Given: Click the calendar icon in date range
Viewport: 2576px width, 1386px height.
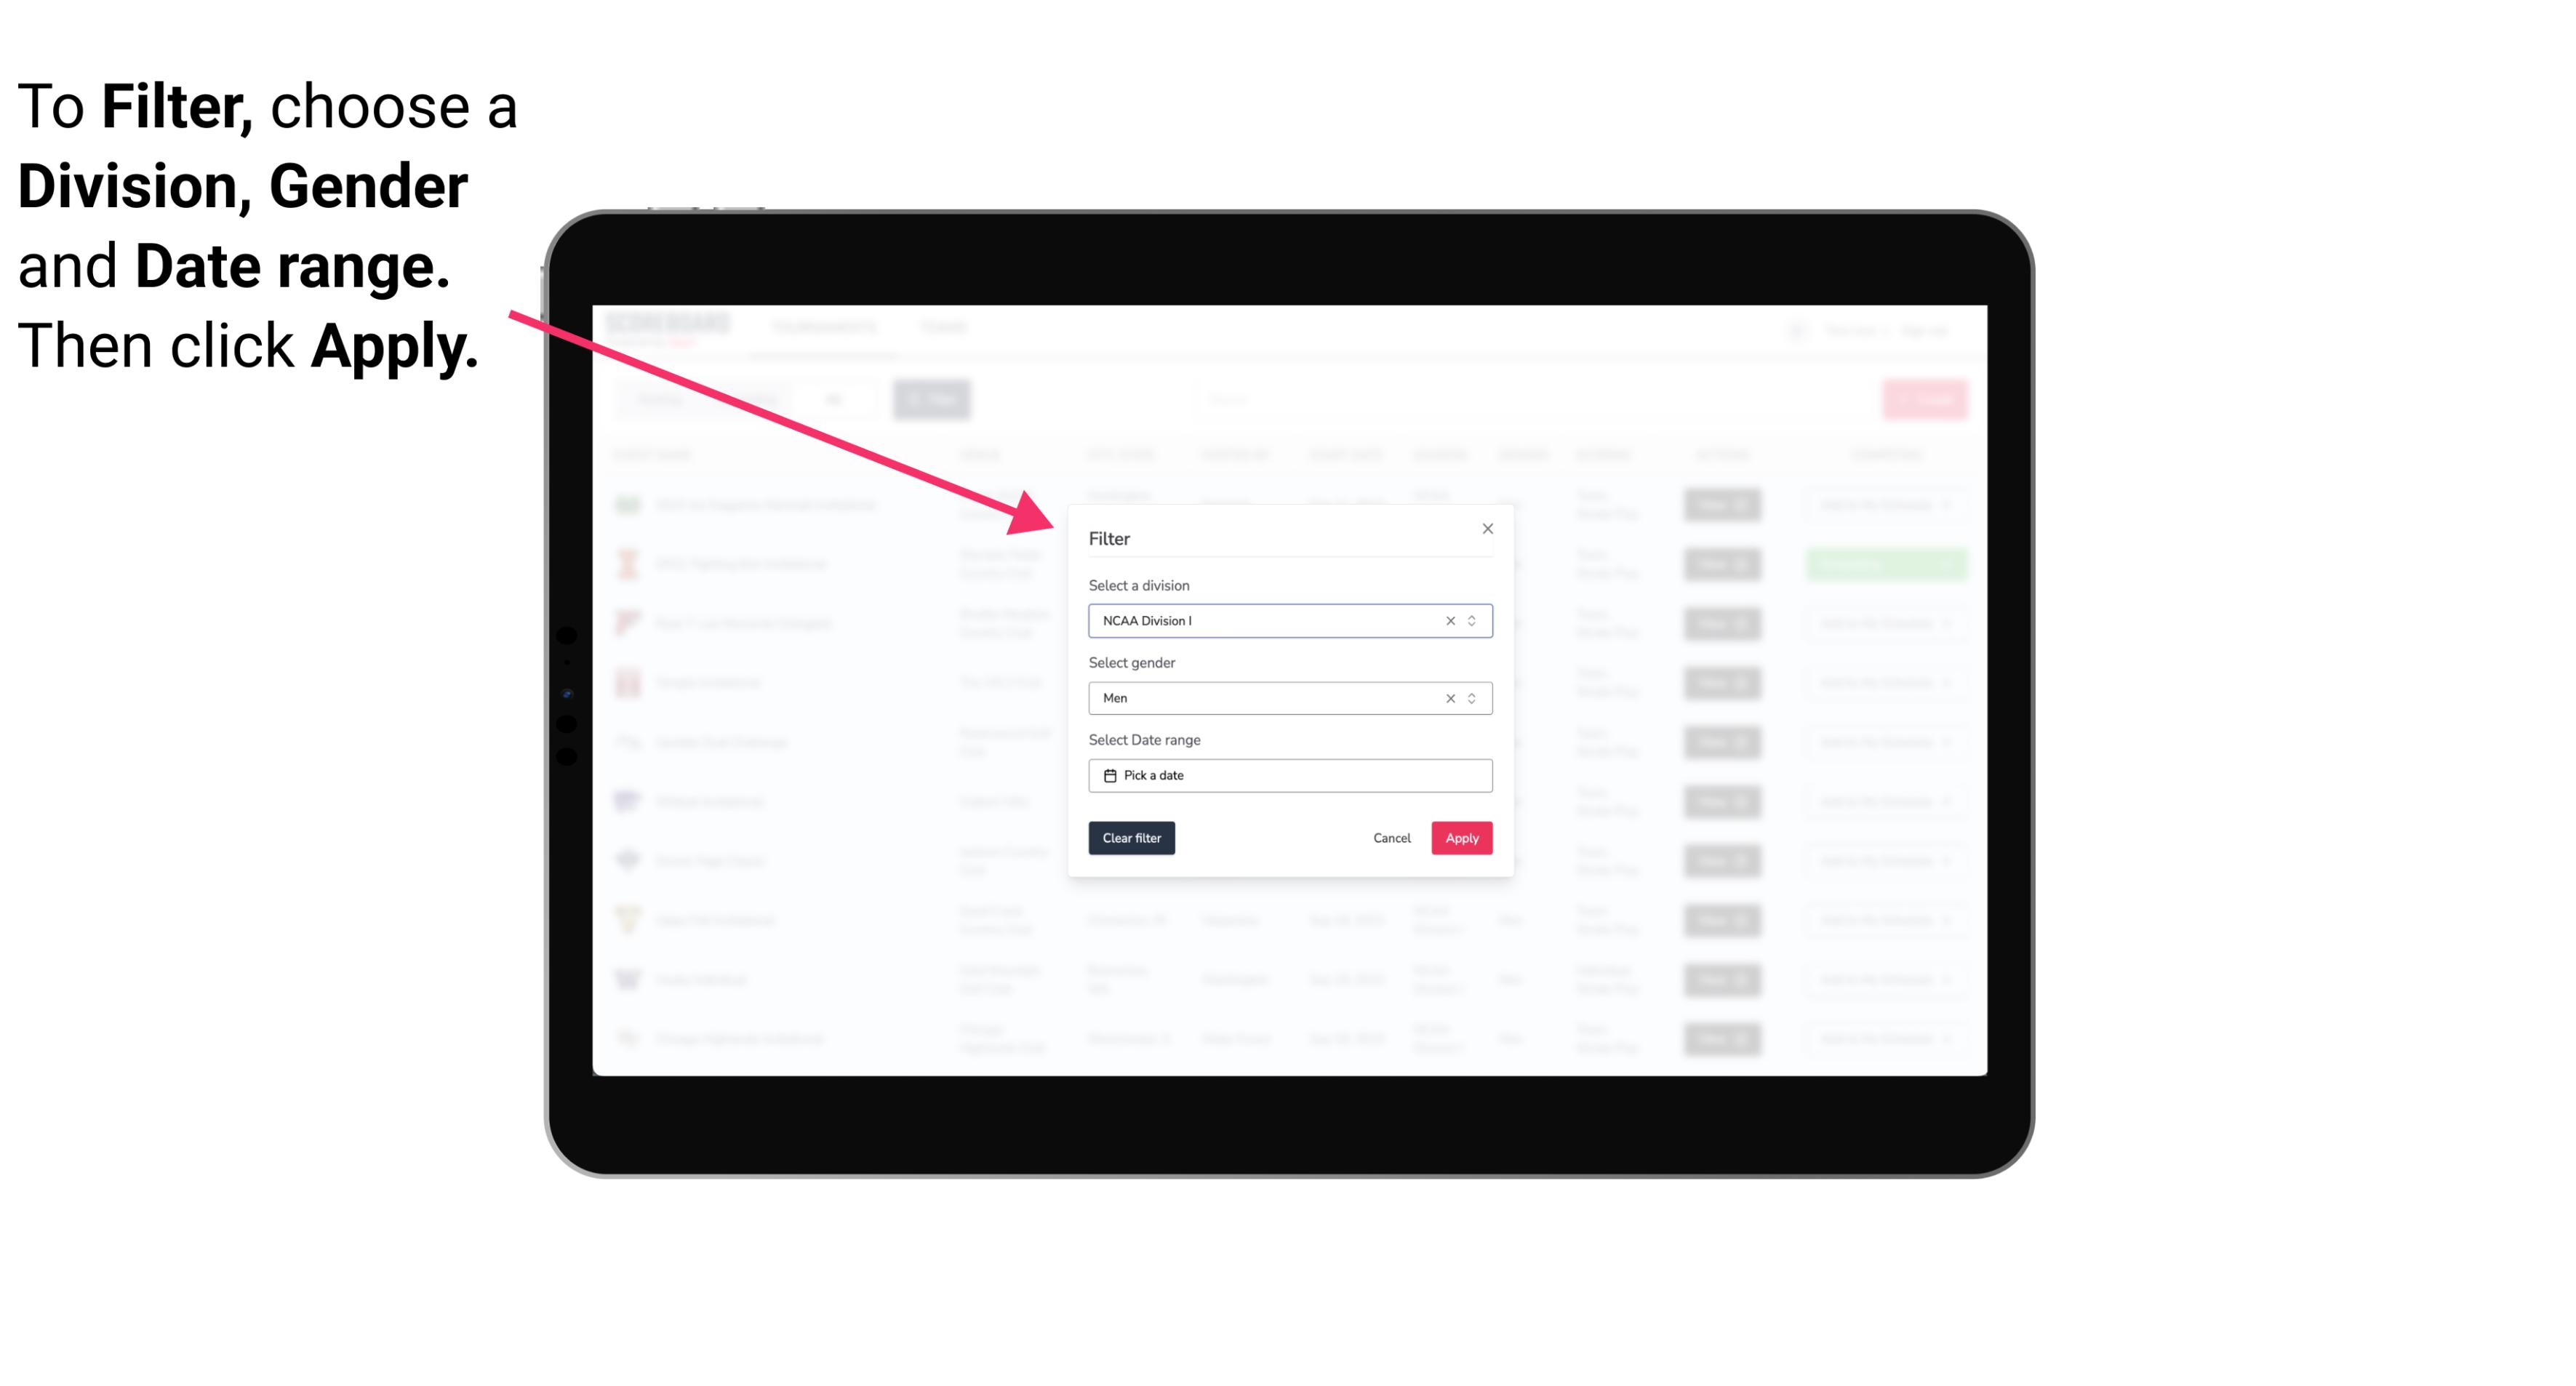Looking at the screenshot, I should click(x=1108, y=775).
